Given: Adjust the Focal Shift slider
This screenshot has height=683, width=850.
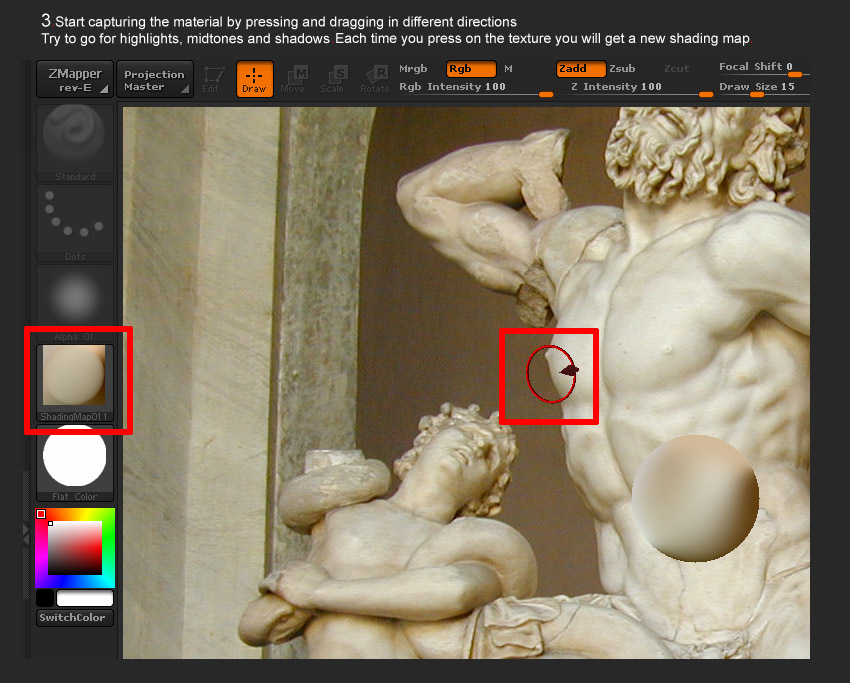Looking at the screenshot, I should (764, 68).
